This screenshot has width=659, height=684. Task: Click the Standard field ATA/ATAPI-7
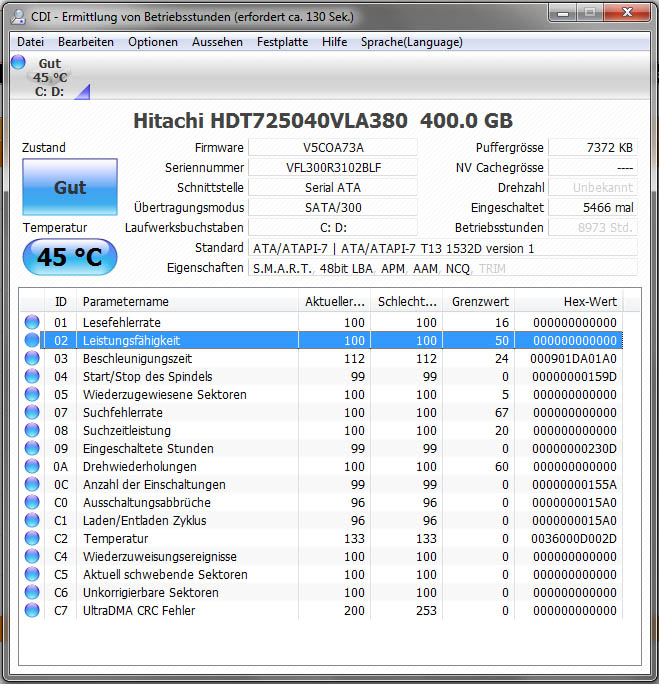click(x=443, y=248)
